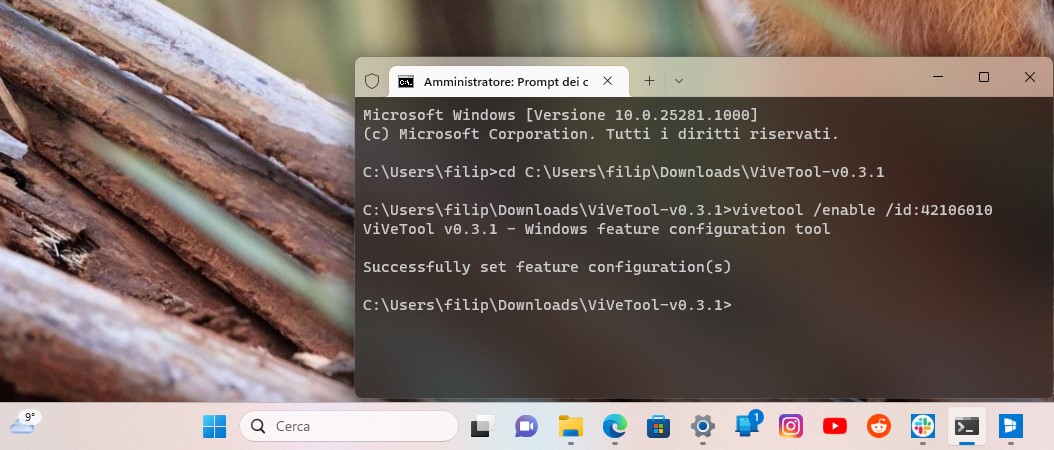Open Settings gear on taskbar
The image size is (1054, 450).
(702, 426)
